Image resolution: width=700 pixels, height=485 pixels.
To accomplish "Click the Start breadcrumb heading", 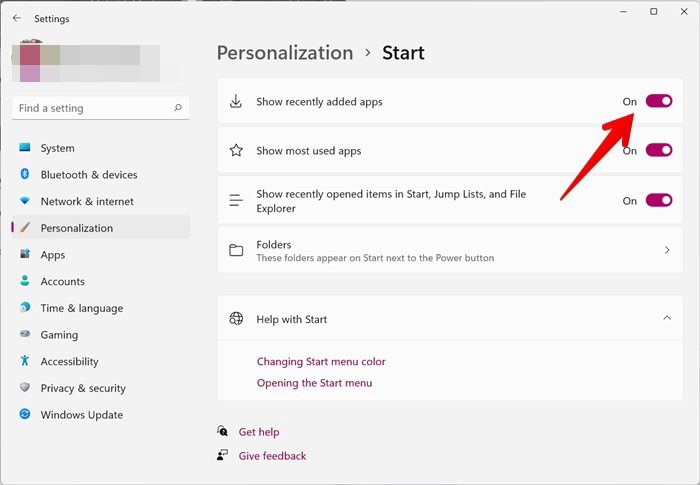I will click(x=403, y=53).
